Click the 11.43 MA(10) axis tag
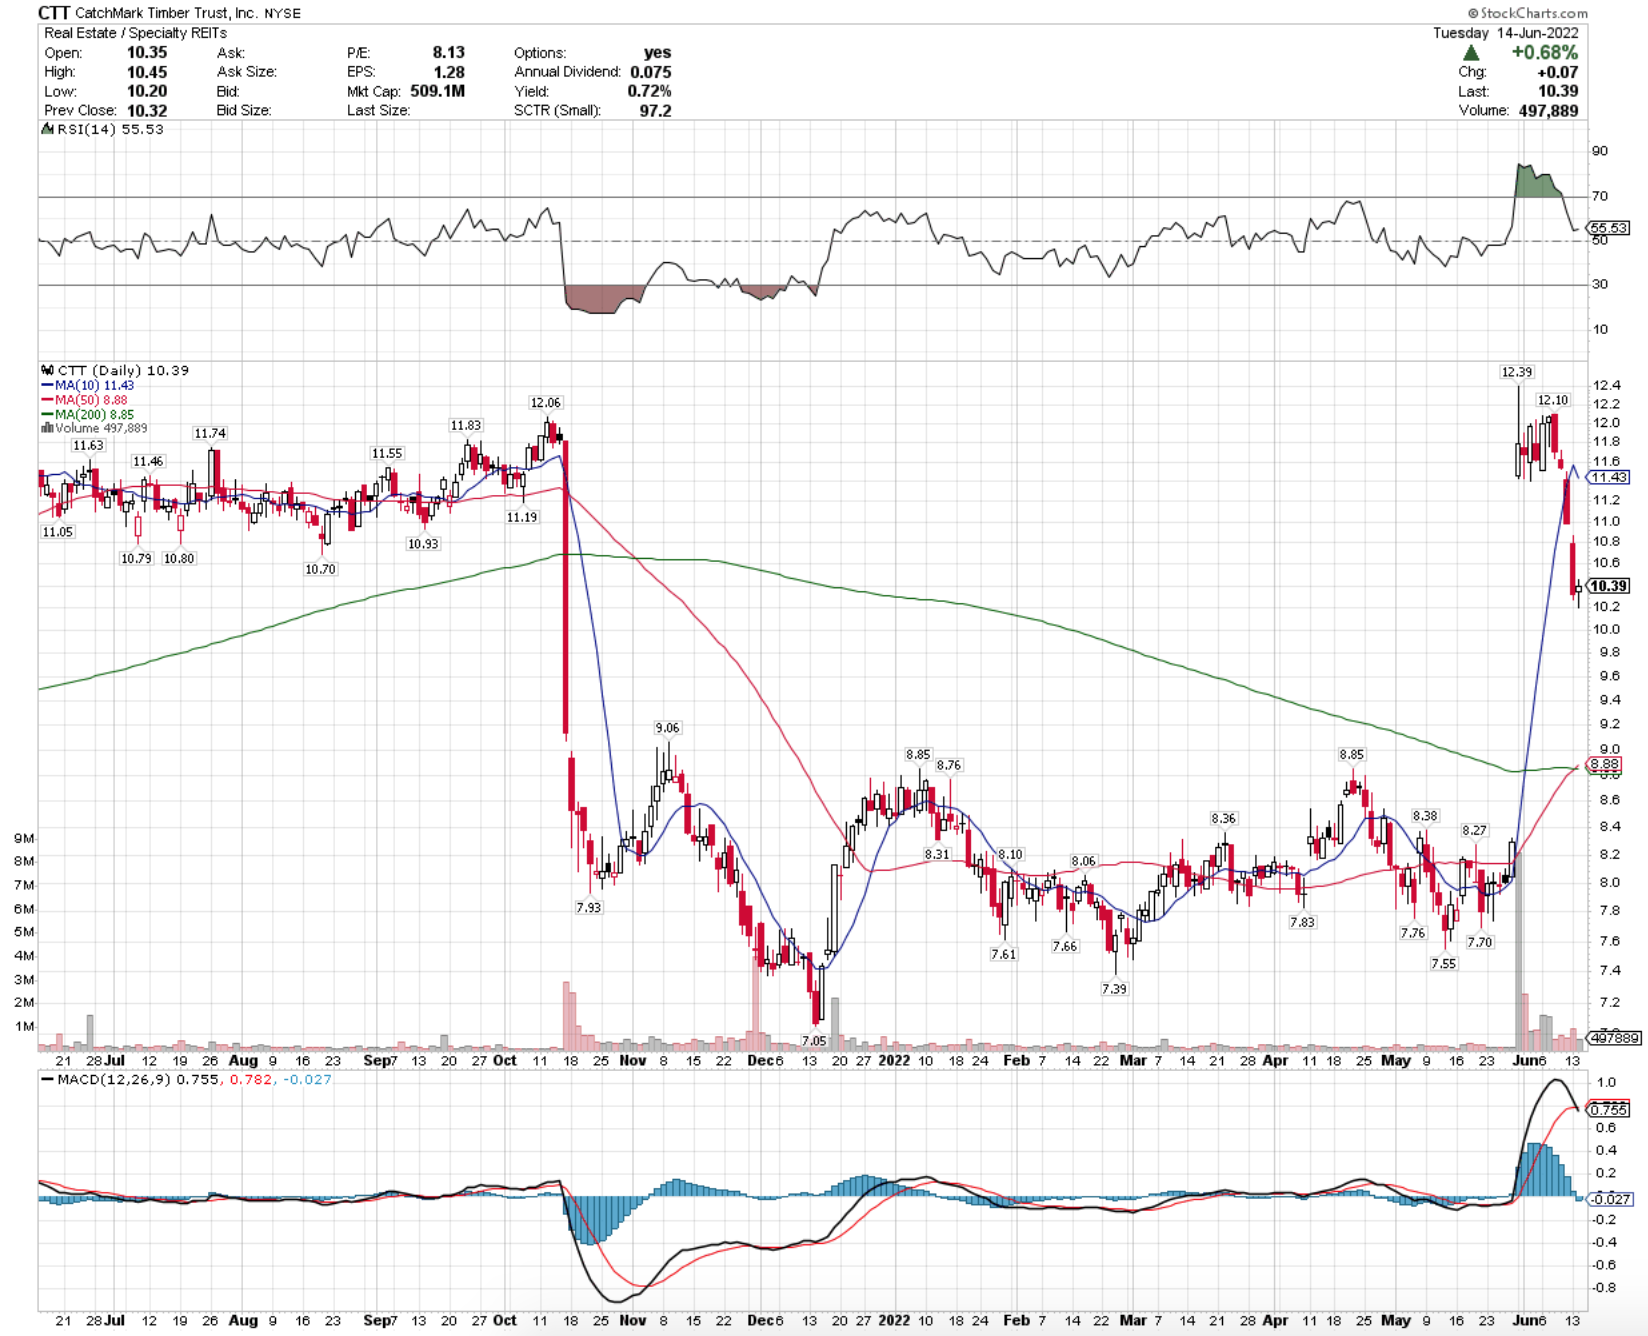The image size is (1648, 1336). (x=1609, y=478)
